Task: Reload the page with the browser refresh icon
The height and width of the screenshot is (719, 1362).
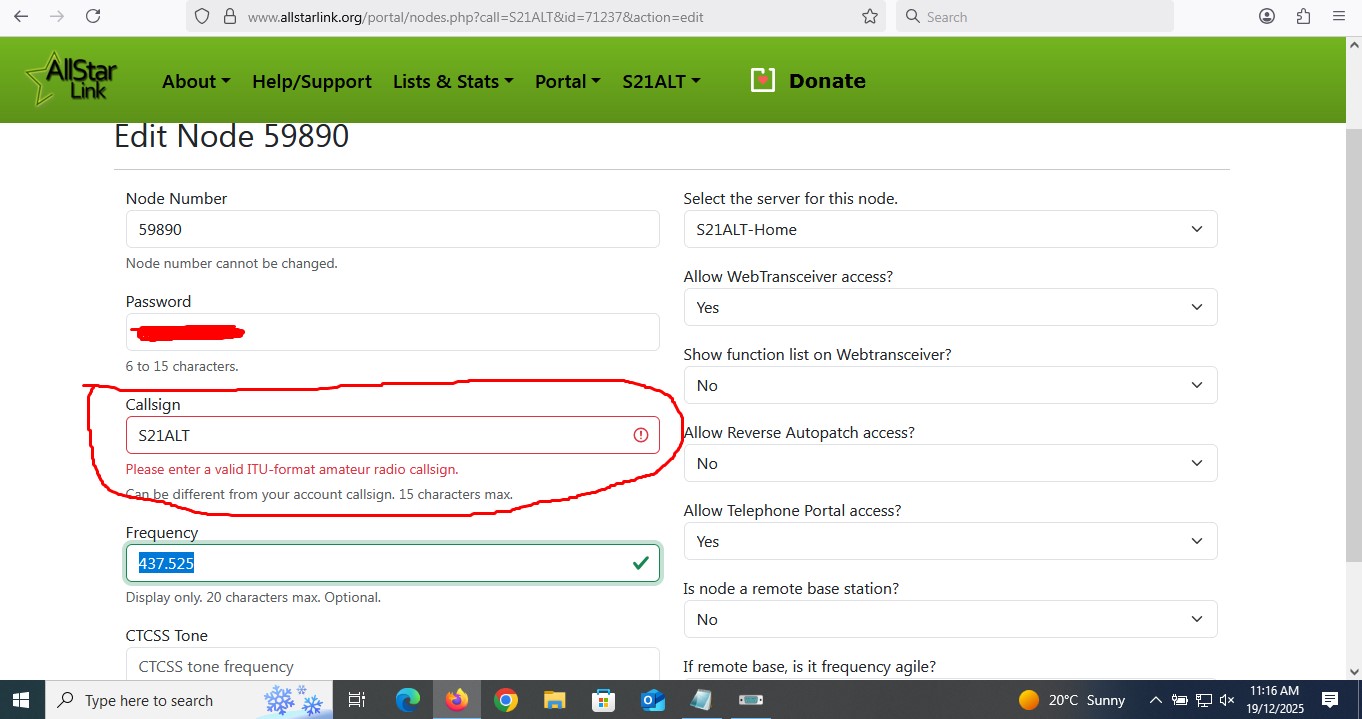Action: [x=93, y=16]
